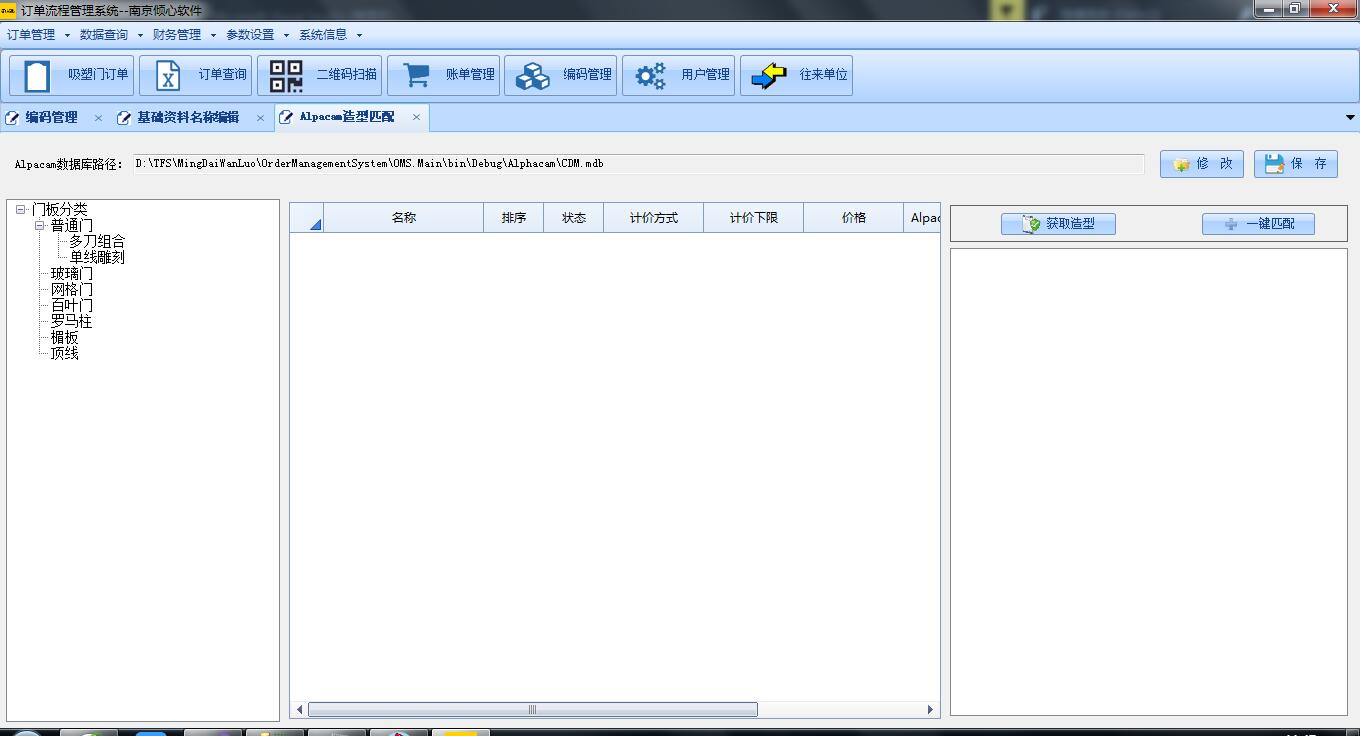The height and width of the screenshot is (736, 1360).
Task: Close the 基础资料名称编辑 tab
Action: pyautogui.click(x=260, y=118)
